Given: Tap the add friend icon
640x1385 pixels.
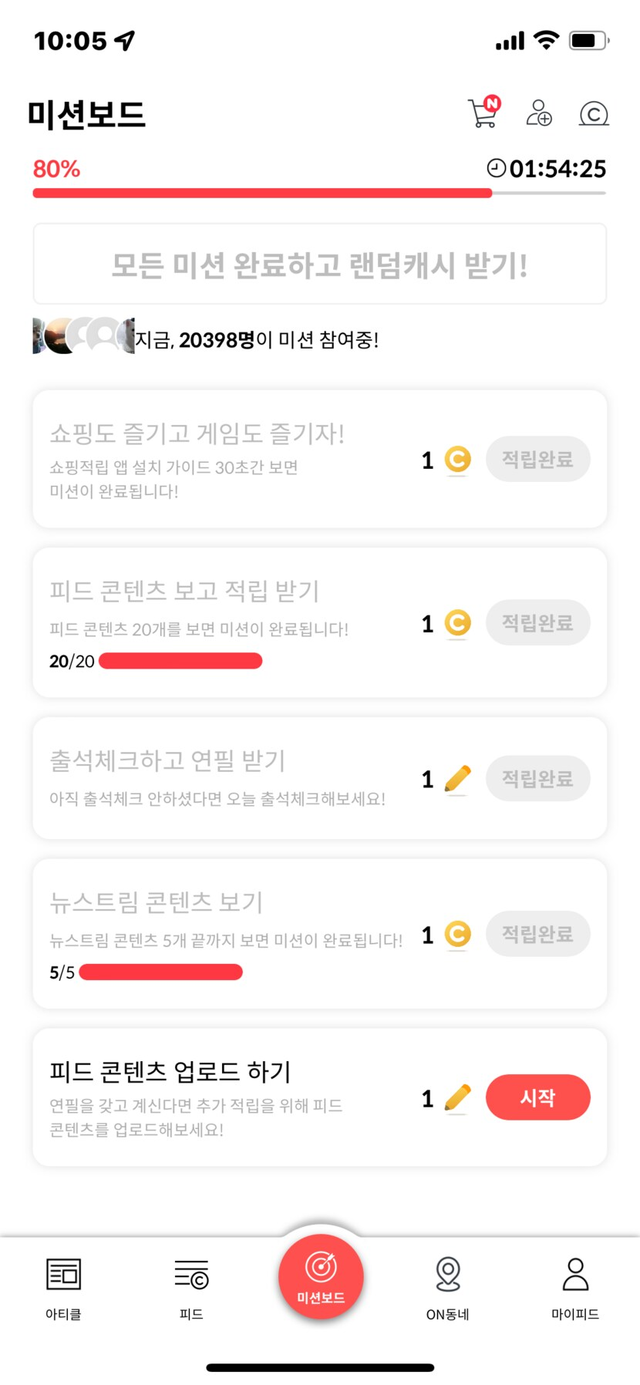Looking at the screenshot, I should [x=539, y=113].
